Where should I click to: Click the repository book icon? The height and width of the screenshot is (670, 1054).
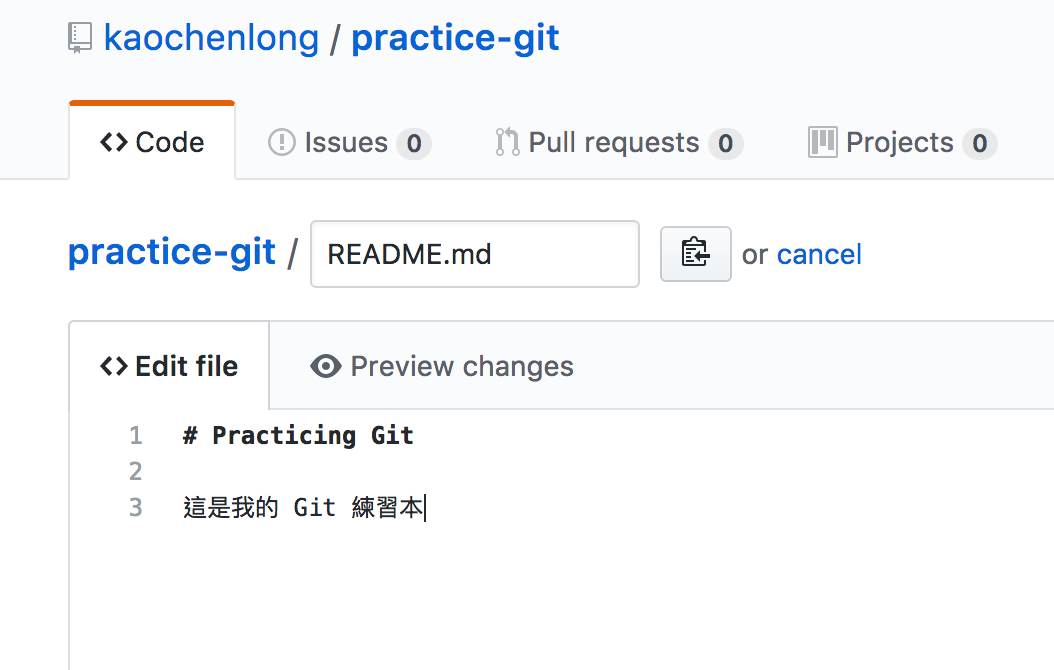click(x=79, y=39)
